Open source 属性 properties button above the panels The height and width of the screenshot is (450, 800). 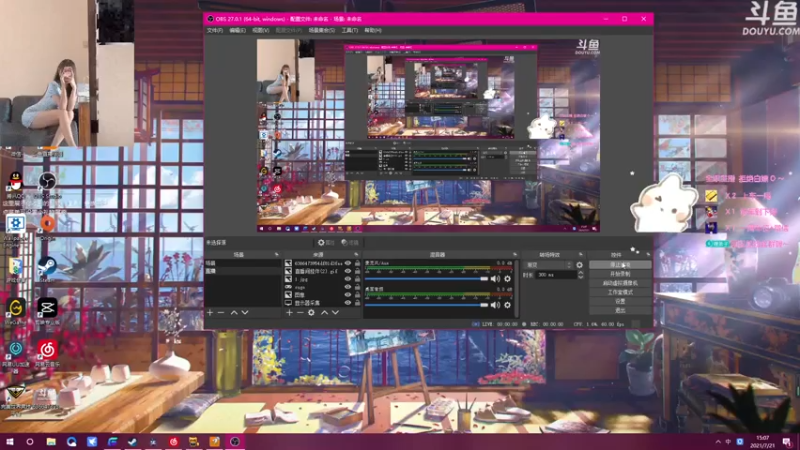(x=327, y=242)
